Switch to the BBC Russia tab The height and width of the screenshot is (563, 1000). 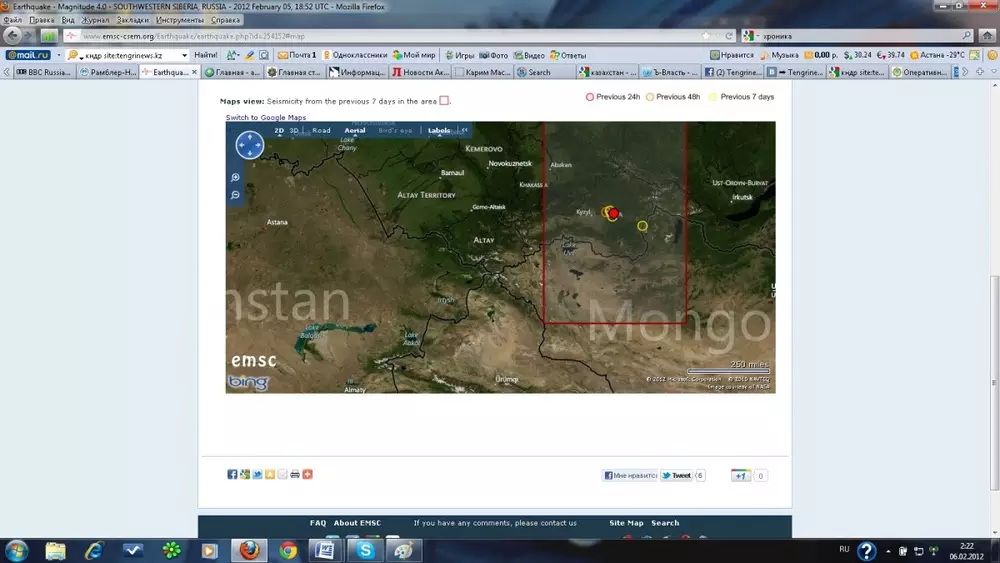44,72
